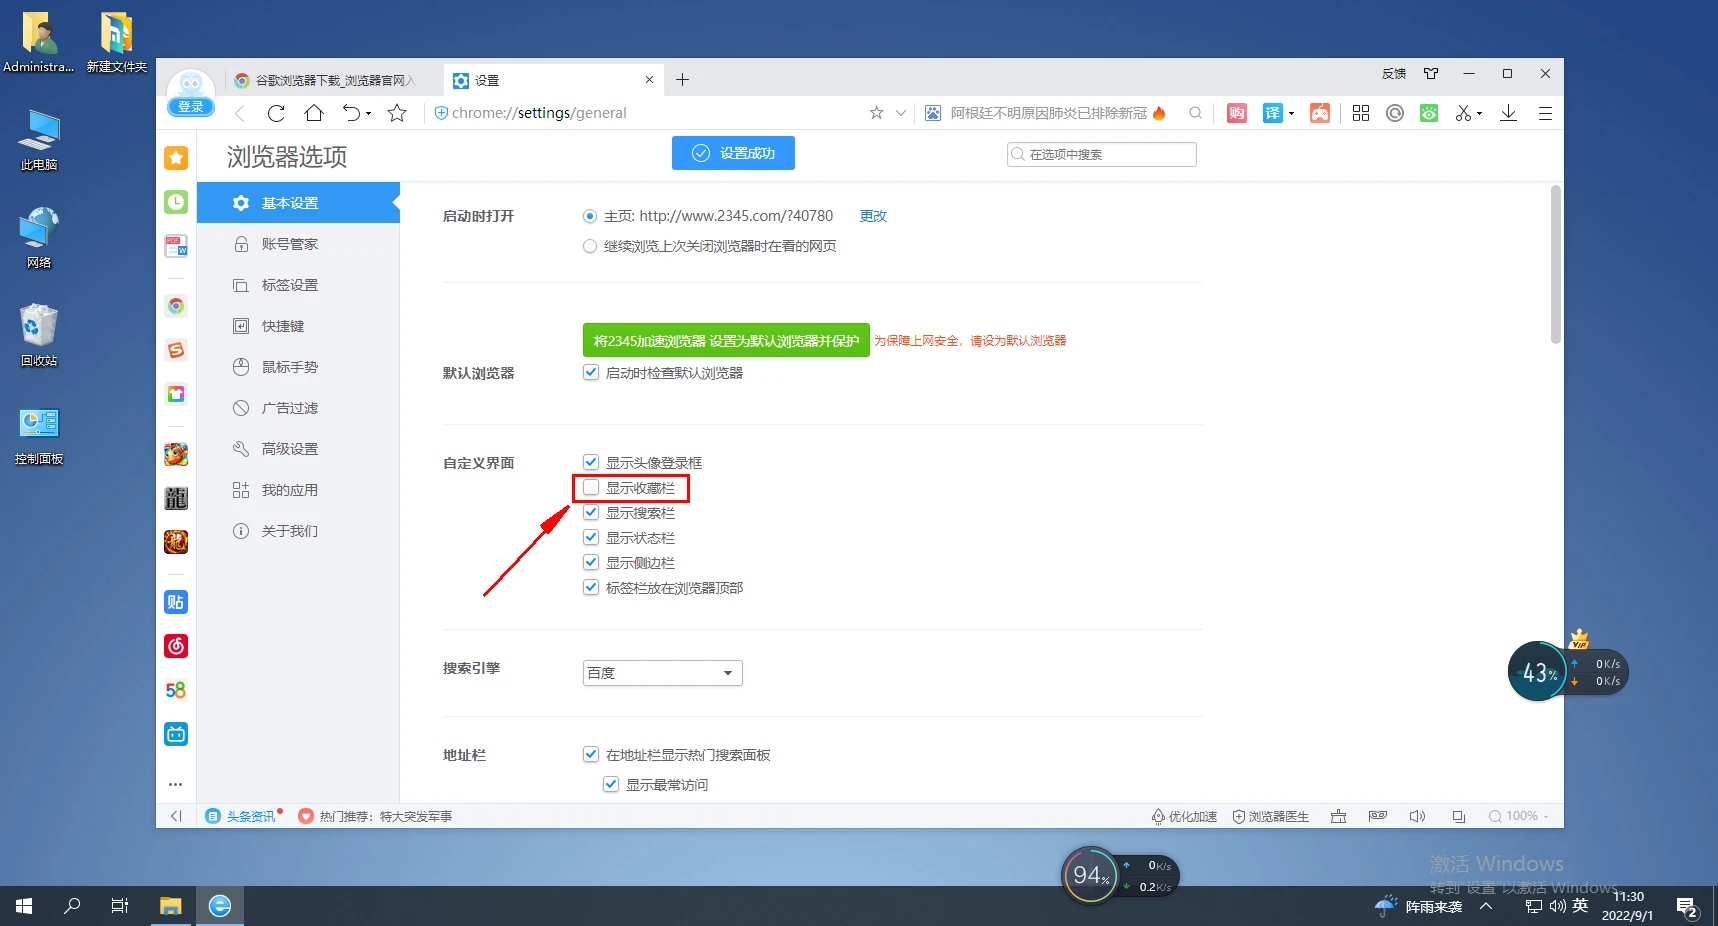Open 账号管家 settings section
This screenshot has height=926, width=1718.
(x=298, y=244)
